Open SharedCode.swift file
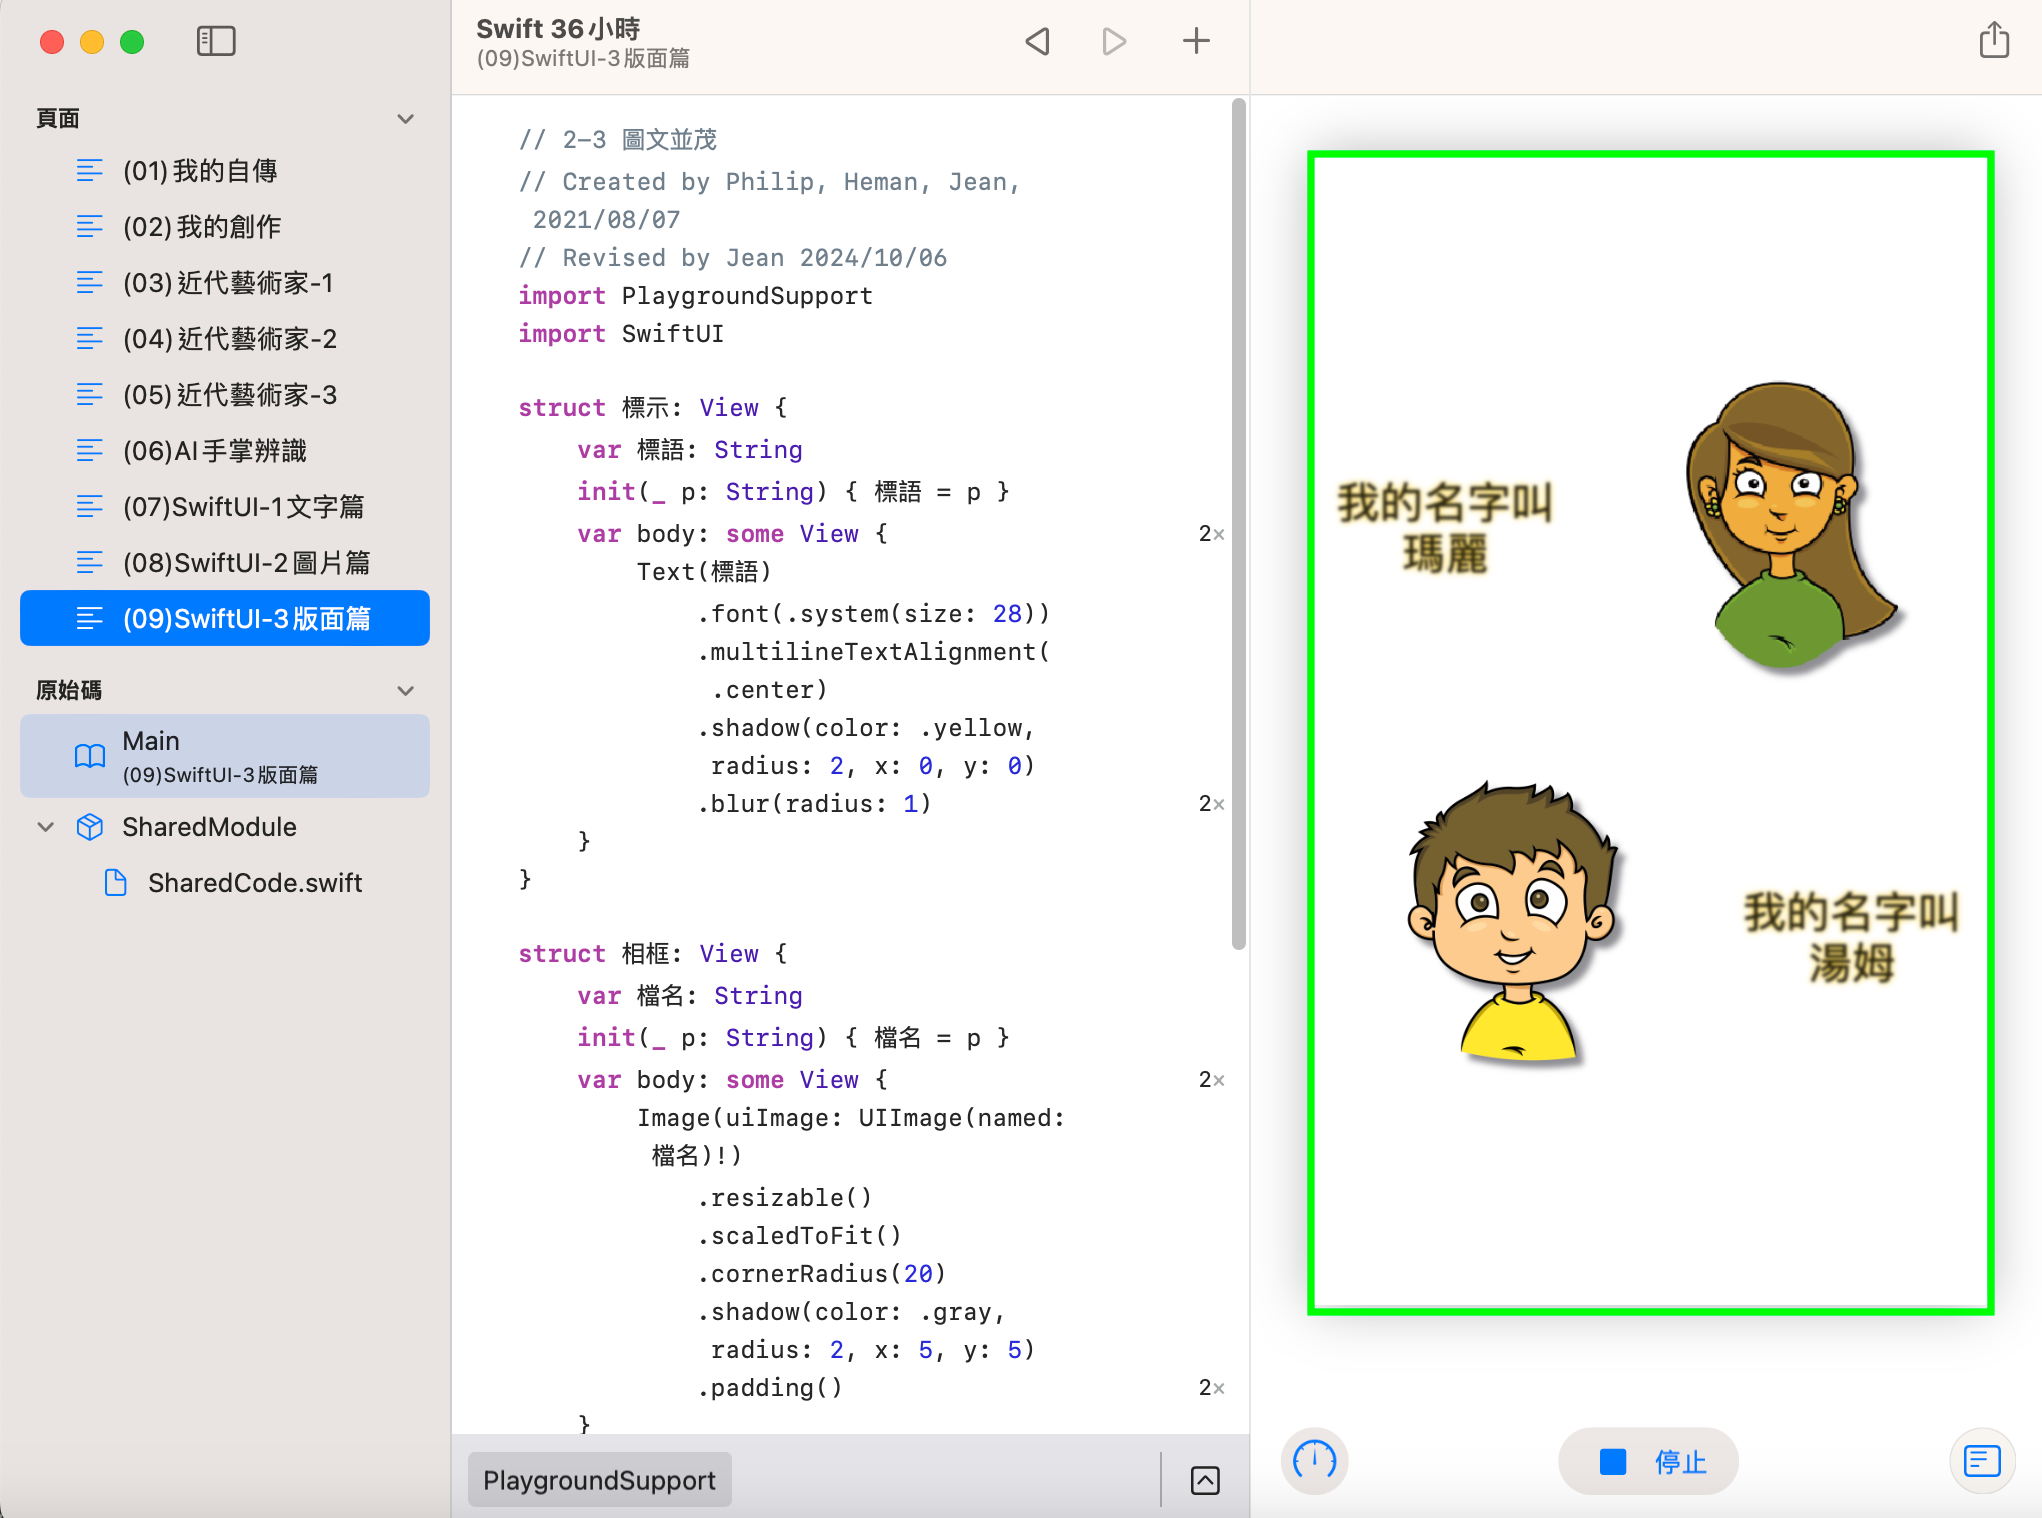2042x1518 pixels. coord(254,883)
